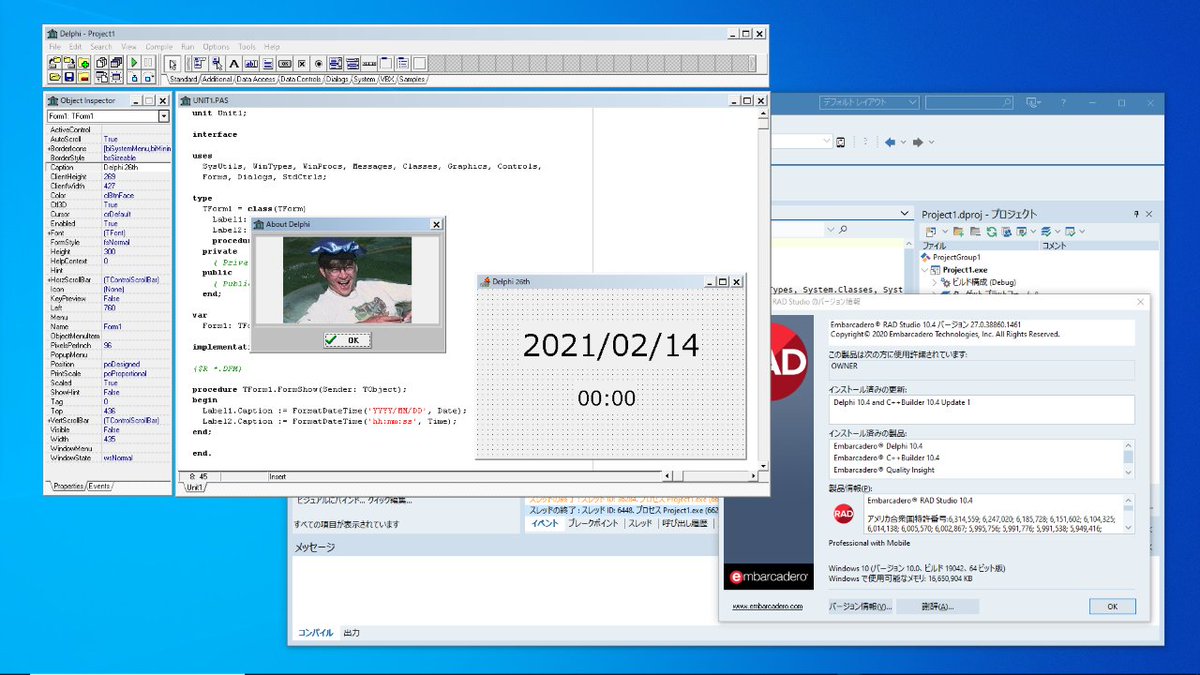Click the green Run button in Delphi toolbar
1200x675 pixels.
click(134, 63)
